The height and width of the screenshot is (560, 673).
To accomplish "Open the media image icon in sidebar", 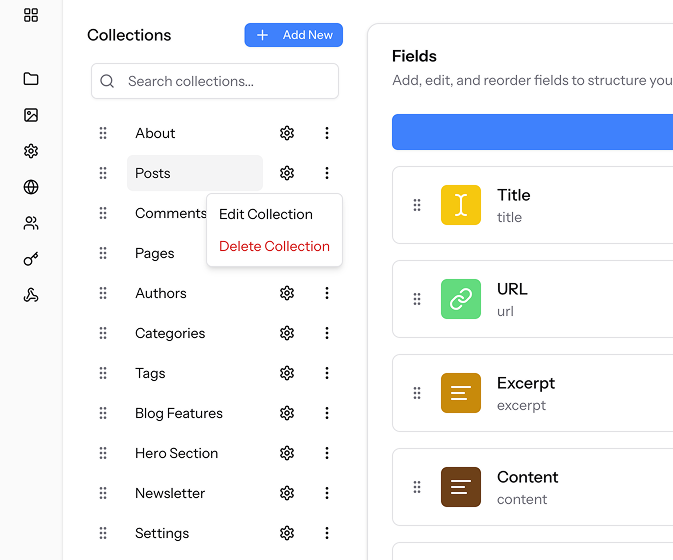I will coord(31,115).
